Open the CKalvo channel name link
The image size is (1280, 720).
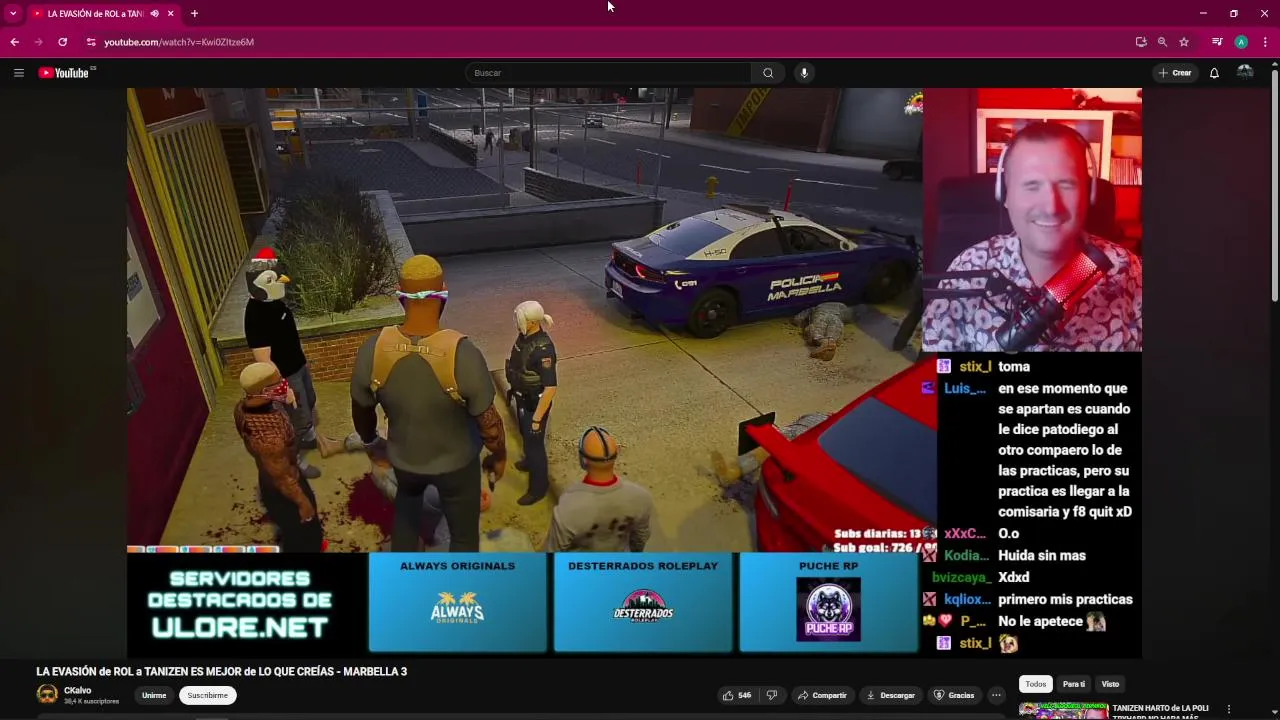[78, 690]
